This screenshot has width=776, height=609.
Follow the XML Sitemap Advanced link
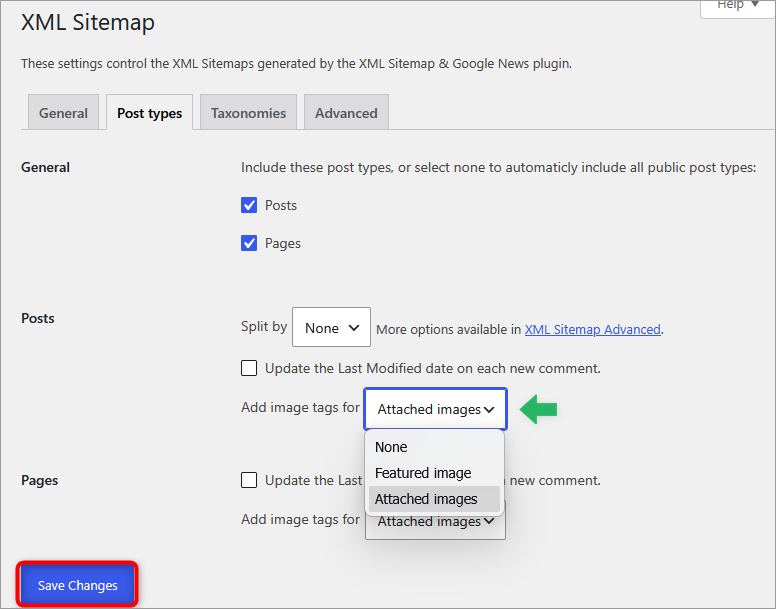(592, 329)
